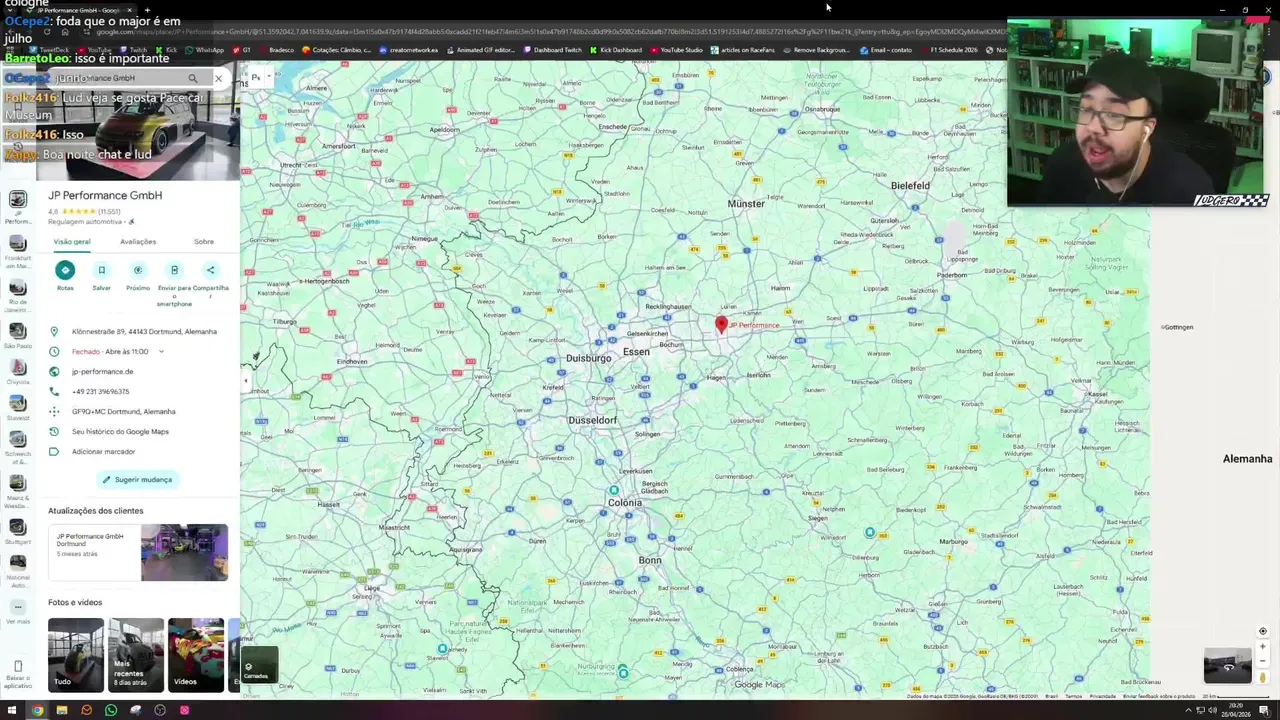Image resolution: width=1280 pixels, height=720 pixels.
Task: Click the browser address bar URL
Action: (550, 32)
